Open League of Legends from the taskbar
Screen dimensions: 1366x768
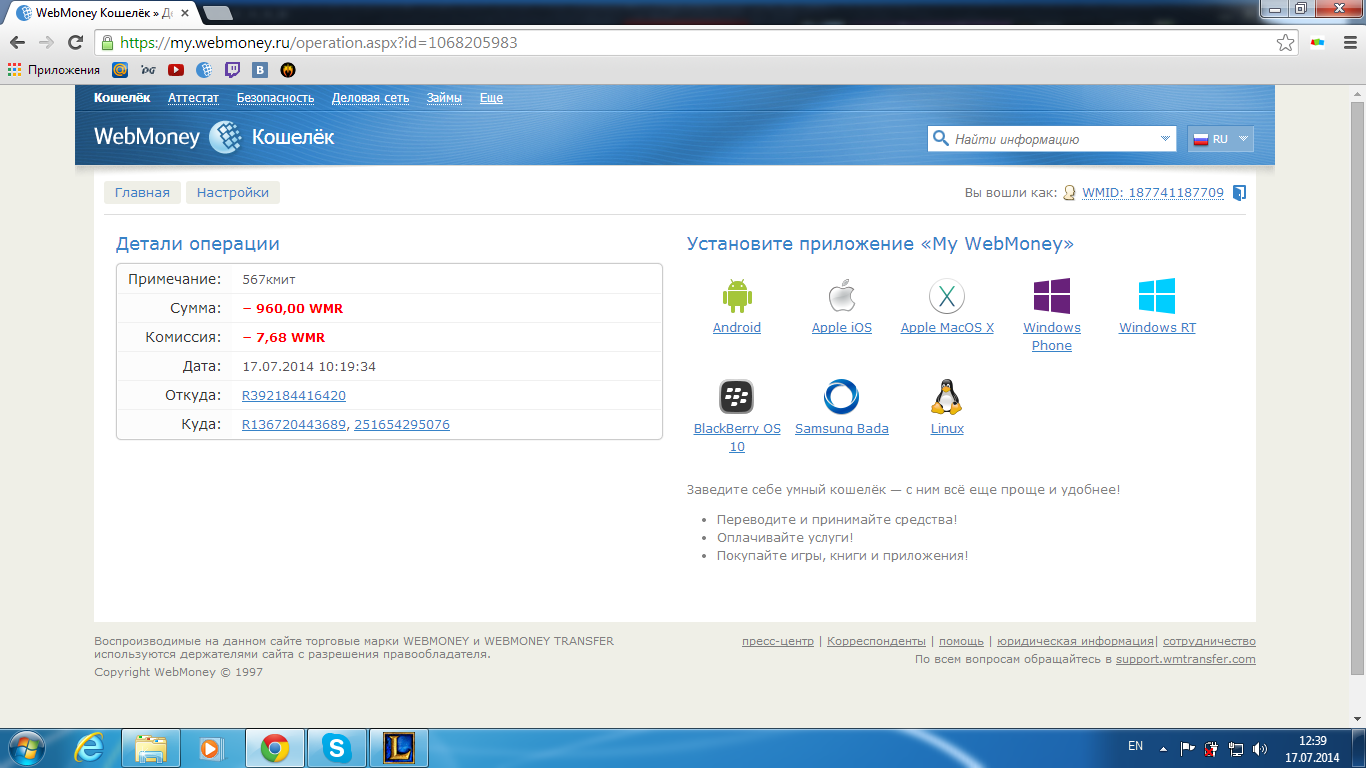point(399,748)
